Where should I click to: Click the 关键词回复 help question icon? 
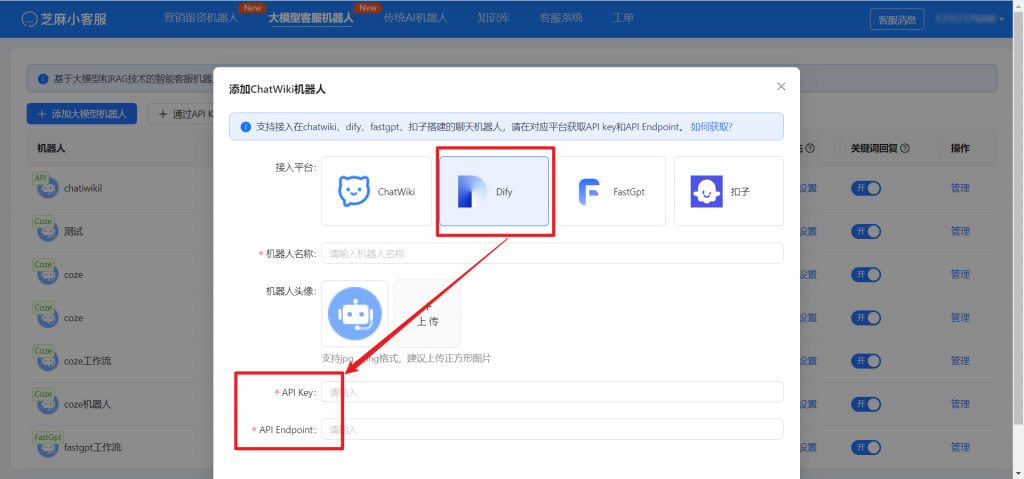click(x=905, y=148)
